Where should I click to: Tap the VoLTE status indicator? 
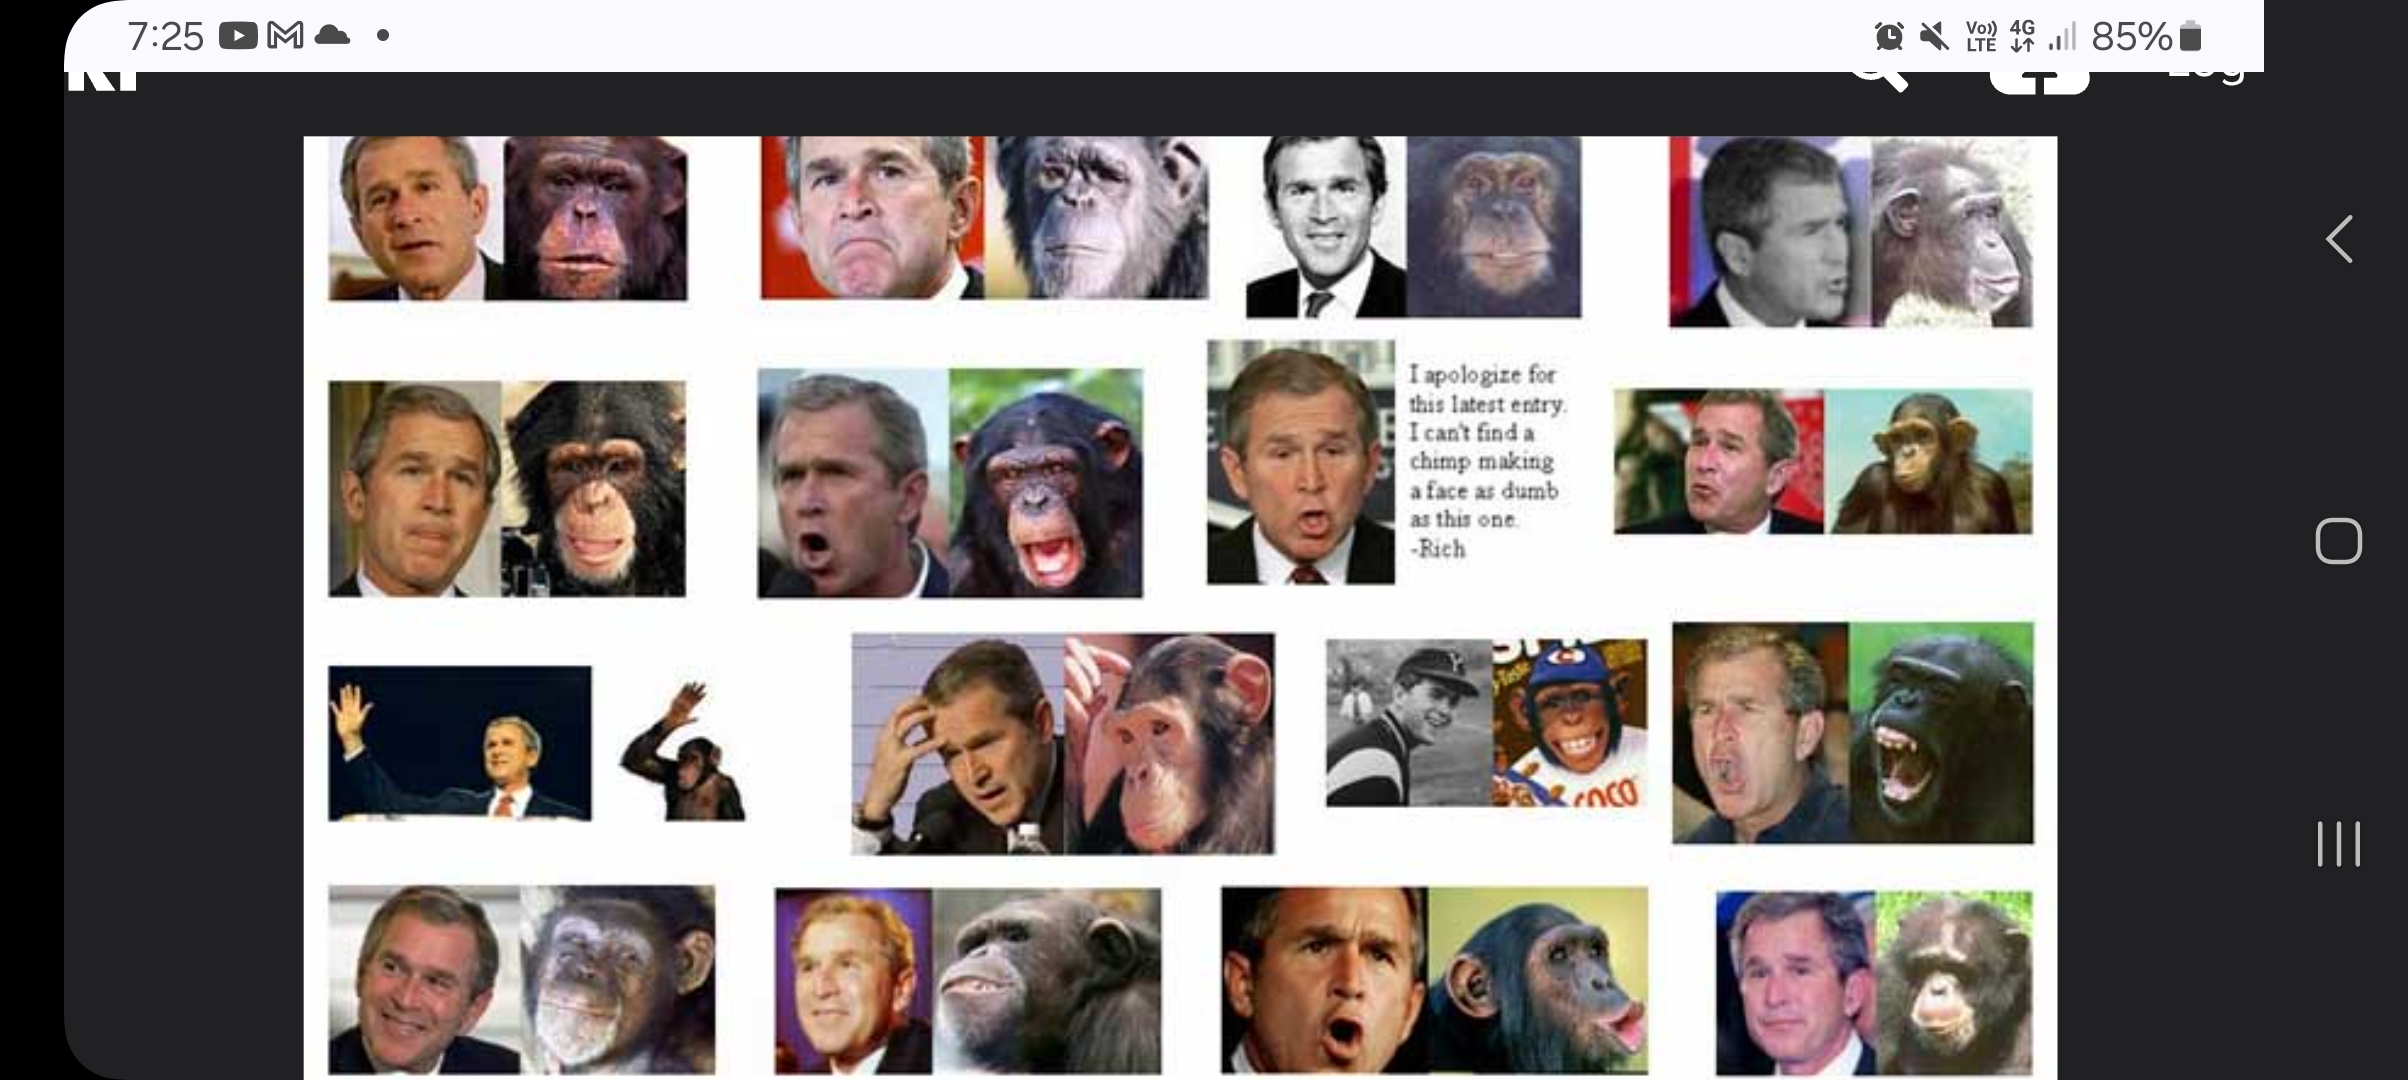(x=1981, y=37)
